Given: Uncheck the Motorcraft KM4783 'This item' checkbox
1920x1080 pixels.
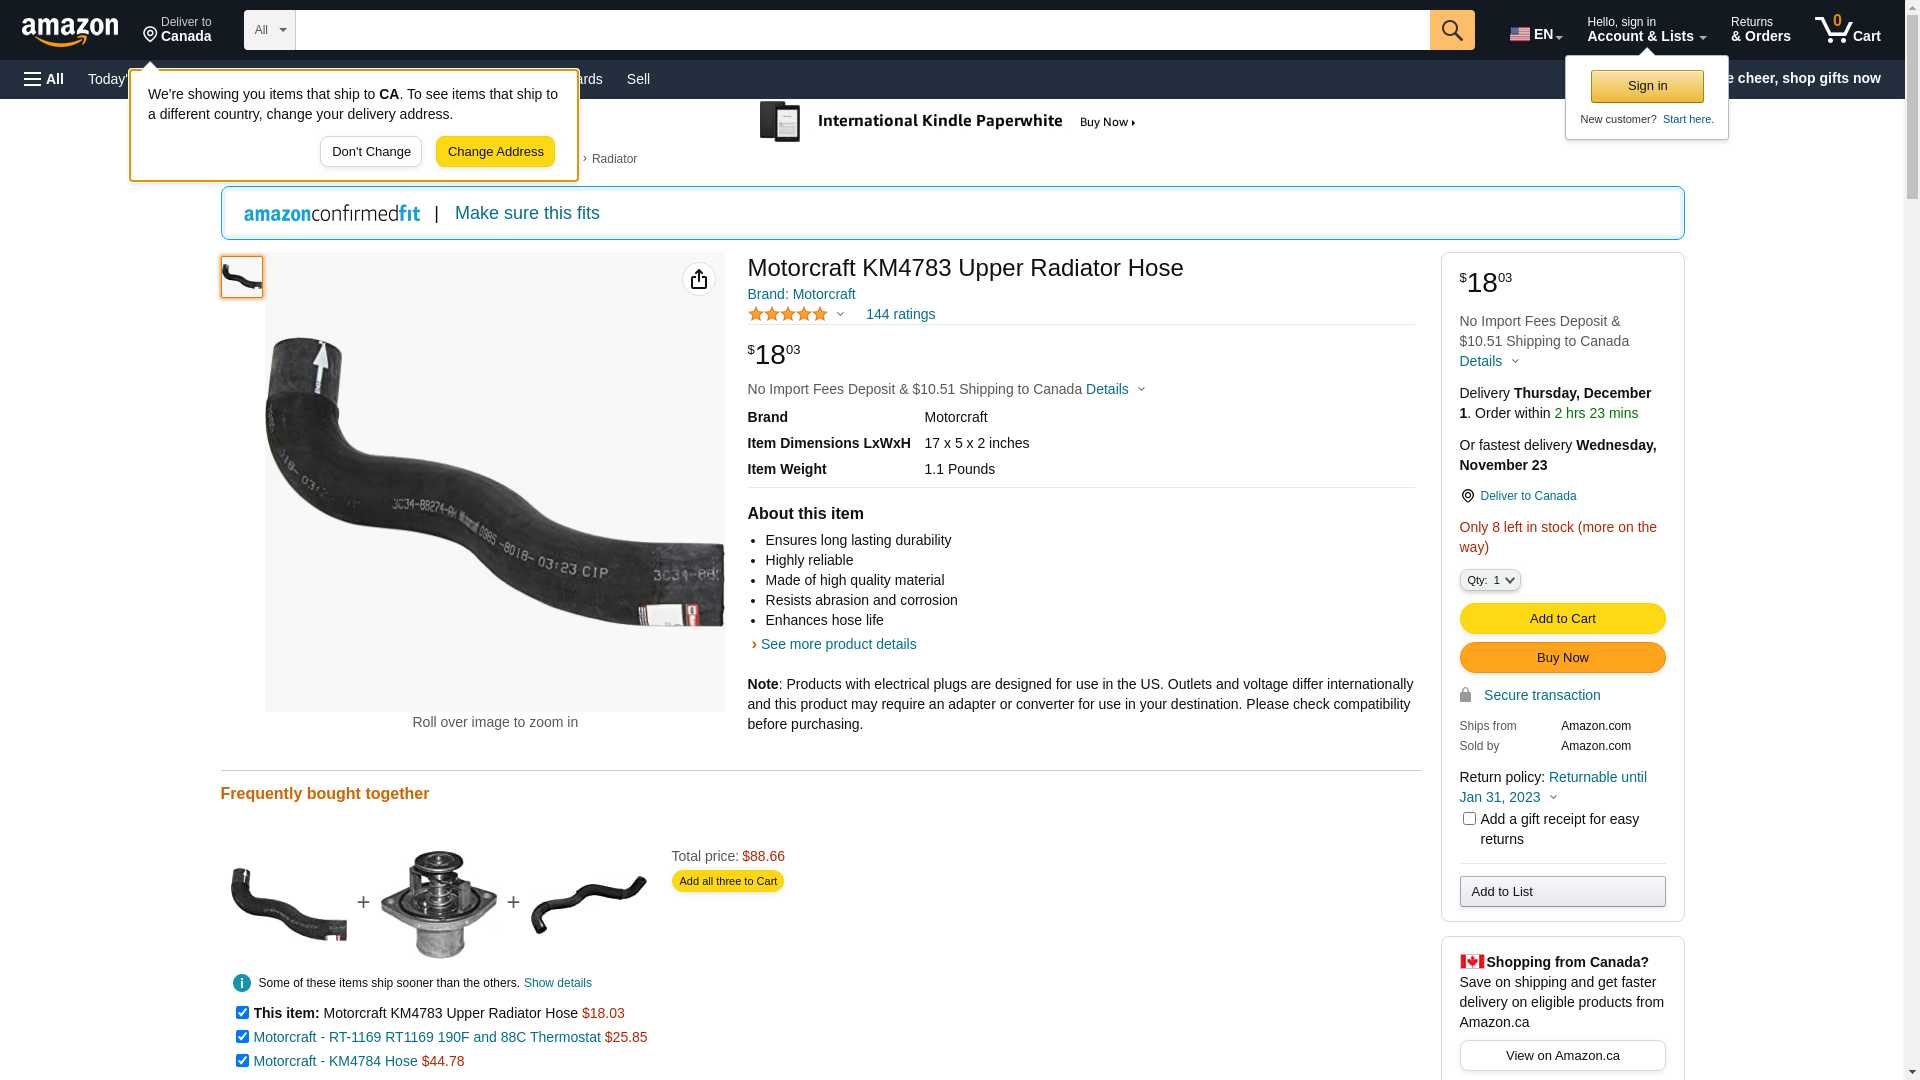Looking at the screenshot, I should point(242,1013).
